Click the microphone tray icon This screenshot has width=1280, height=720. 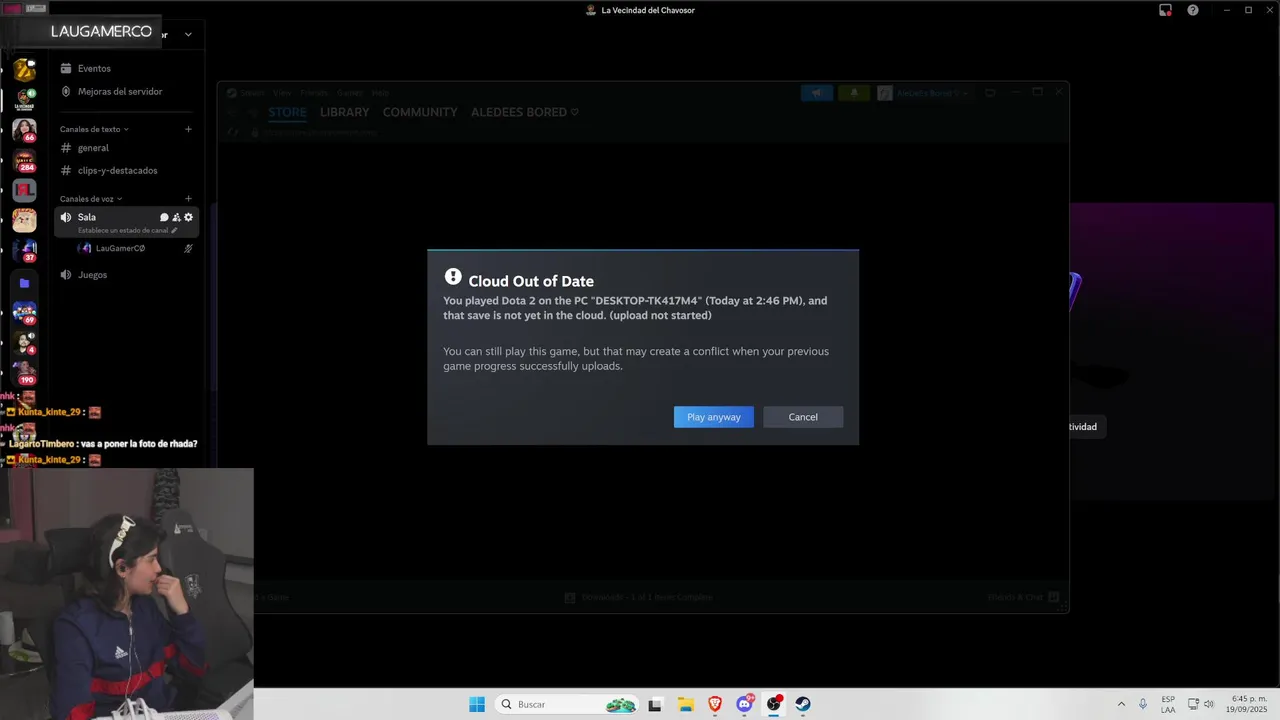click(1143, 704)
